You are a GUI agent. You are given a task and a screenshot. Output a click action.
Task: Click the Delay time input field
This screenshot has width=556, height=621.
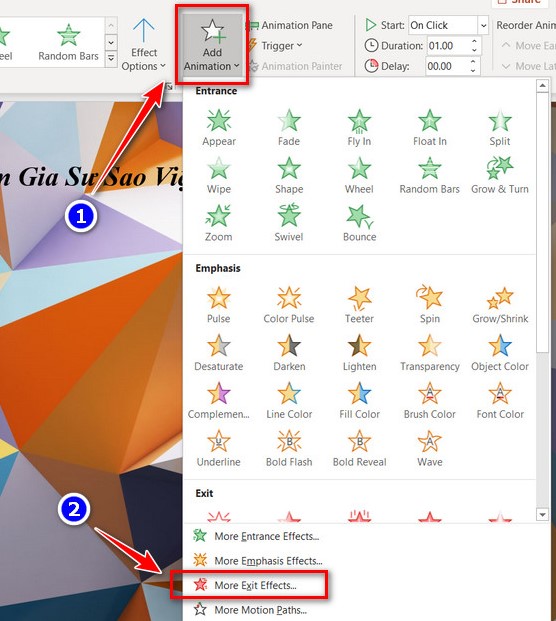(448, 66)
